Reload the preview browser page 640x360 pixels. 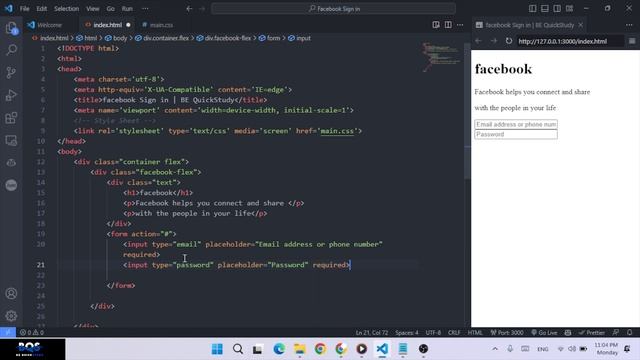[509, 41]
